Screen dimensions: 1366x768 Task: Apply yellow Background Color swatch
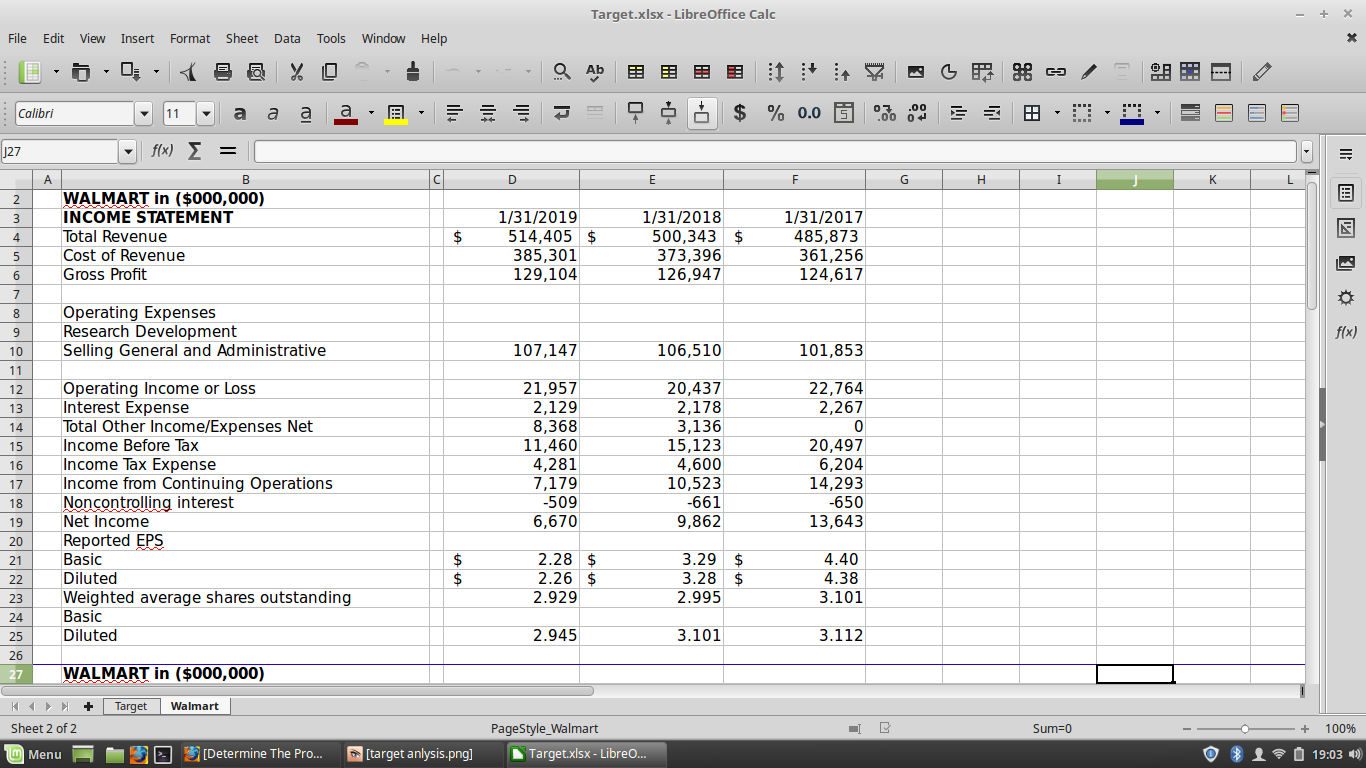point(395,113)
